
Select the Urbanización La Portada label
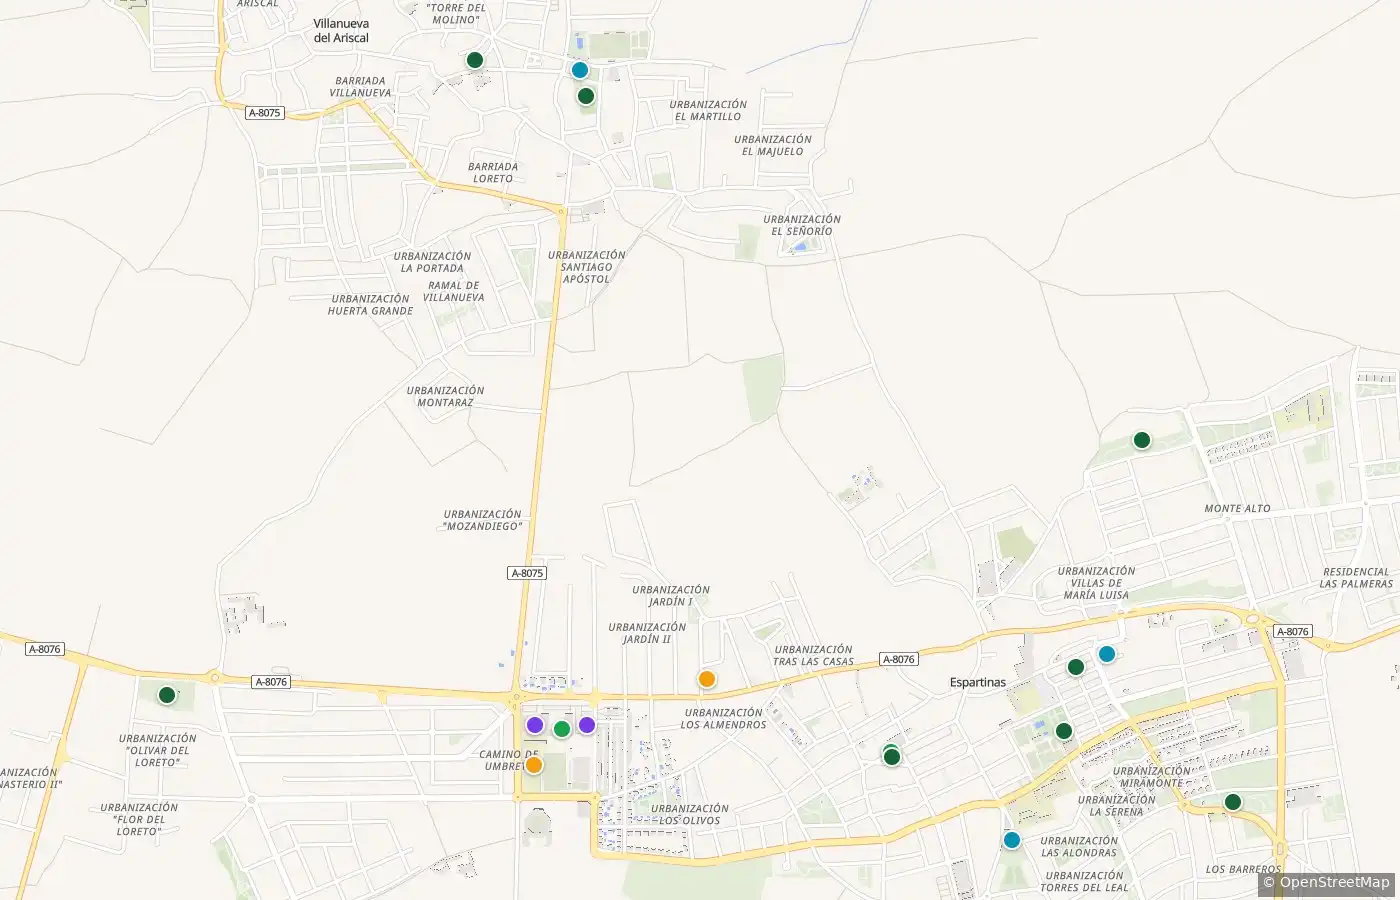432,262
